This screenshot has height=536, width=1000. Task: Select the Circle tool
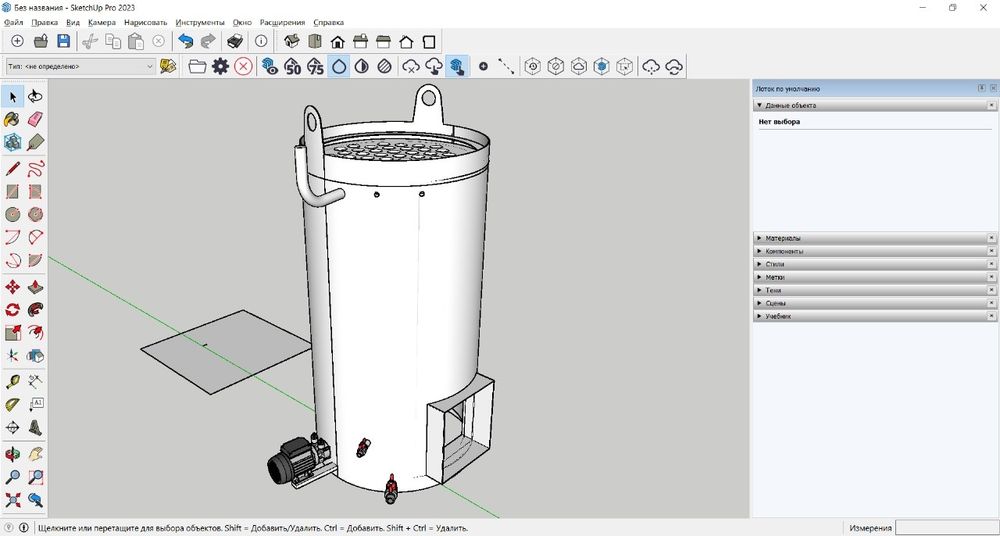point(13,214)
